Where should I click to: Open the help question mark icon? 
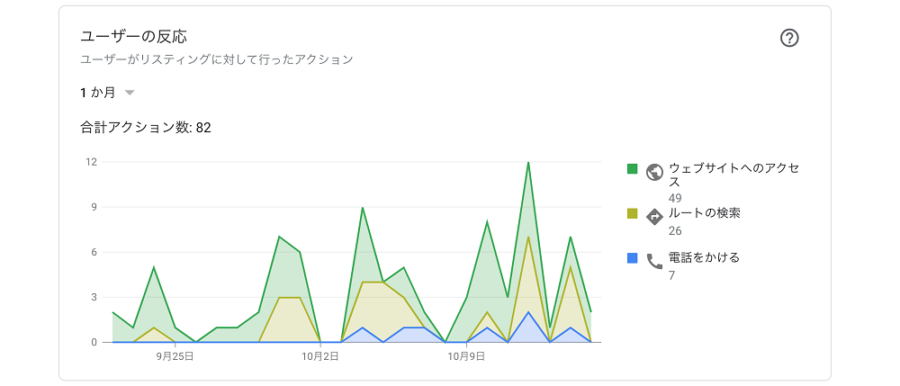click(x=790, y=38)
